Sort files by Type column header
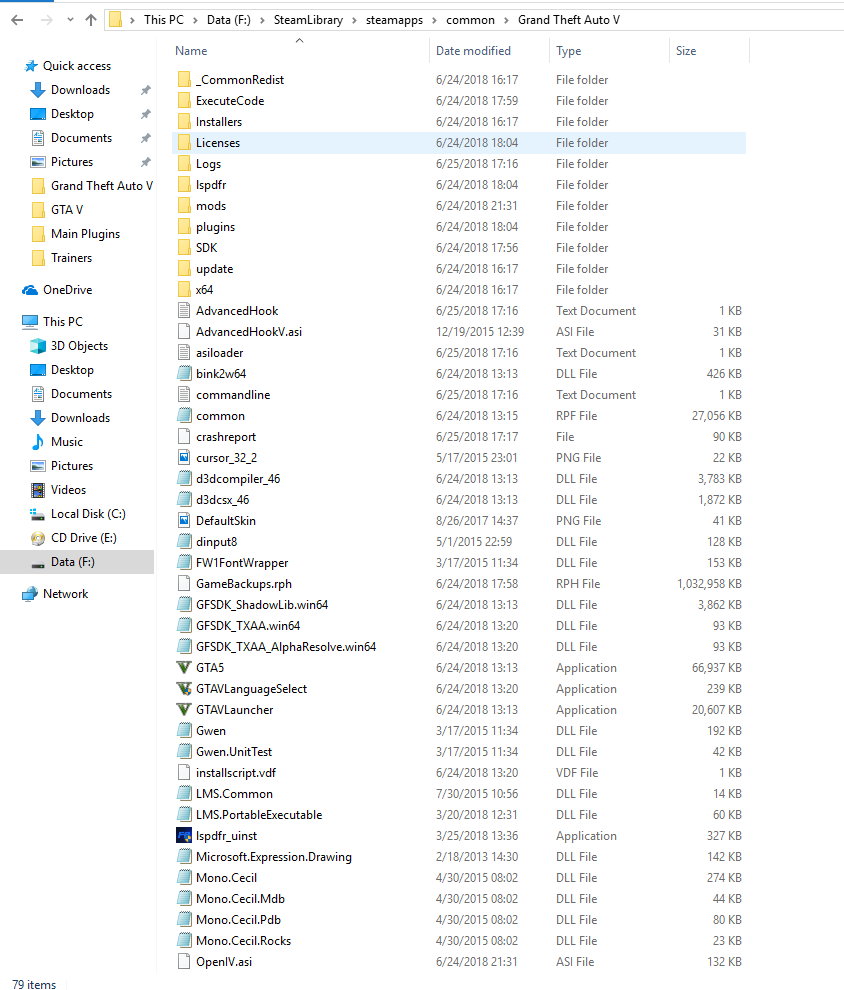This screenshot has width=844, height=990. (x=569, y=51)
